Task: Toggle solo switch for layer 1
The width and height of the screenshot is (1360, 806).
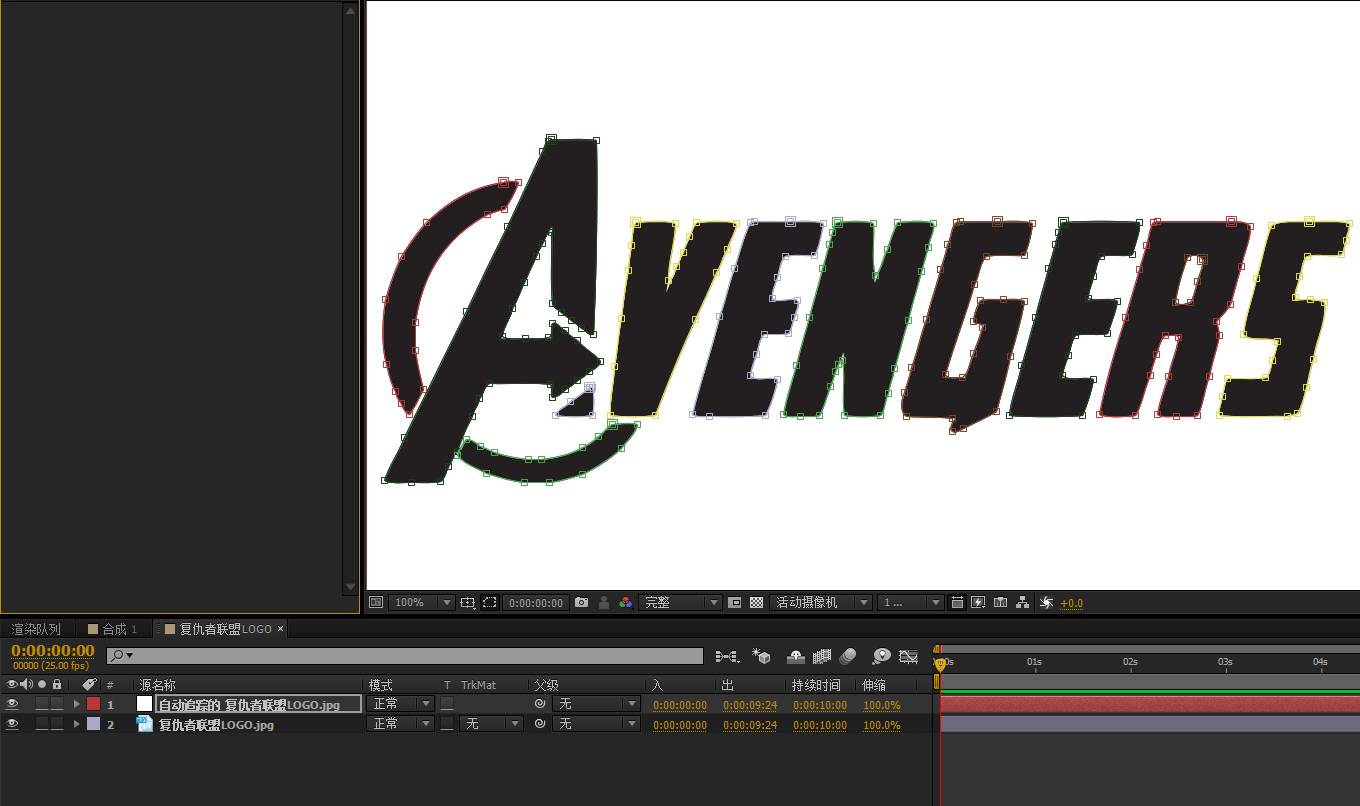Action: 42,704
